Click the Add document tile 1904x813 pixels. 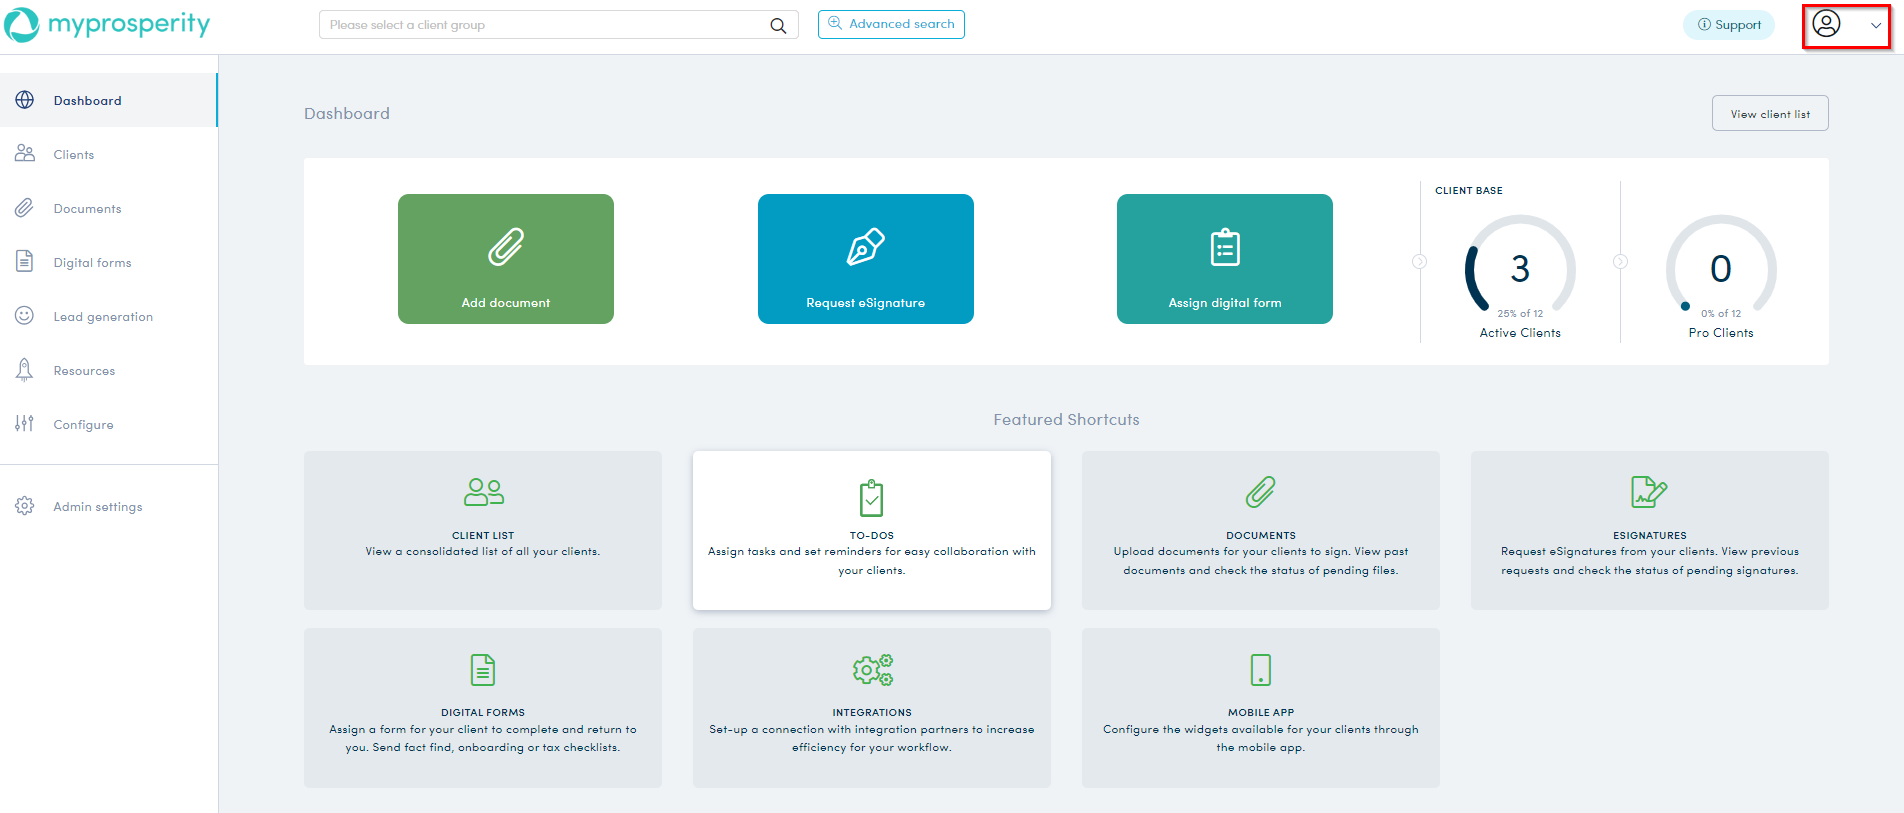point(506,259)
